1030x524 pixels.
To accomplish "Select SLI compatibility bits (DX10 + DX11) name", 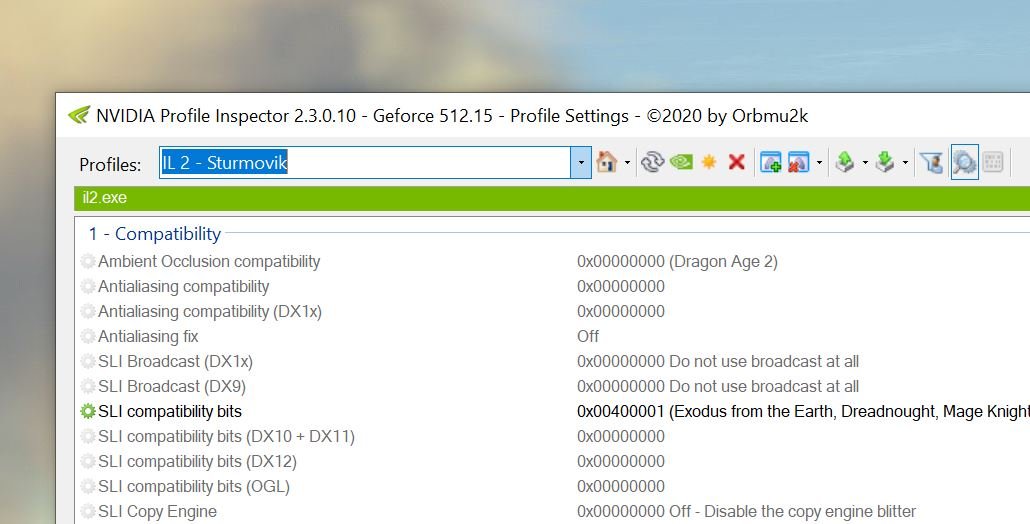I will click(x=226, y=437).
